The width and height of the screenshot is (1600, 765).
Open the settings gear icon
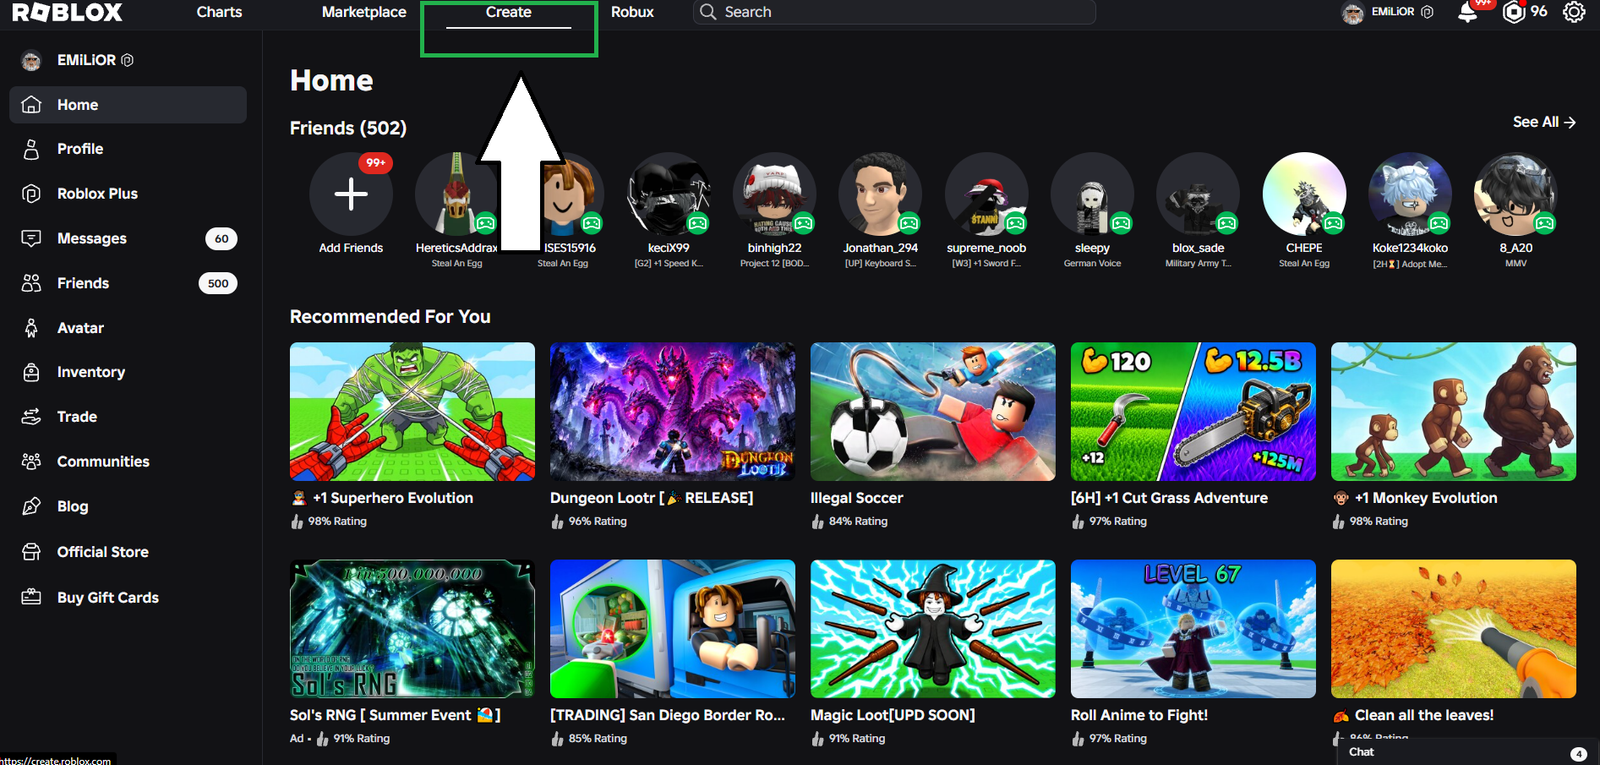pyautogui.click(x=1574, y=12)
